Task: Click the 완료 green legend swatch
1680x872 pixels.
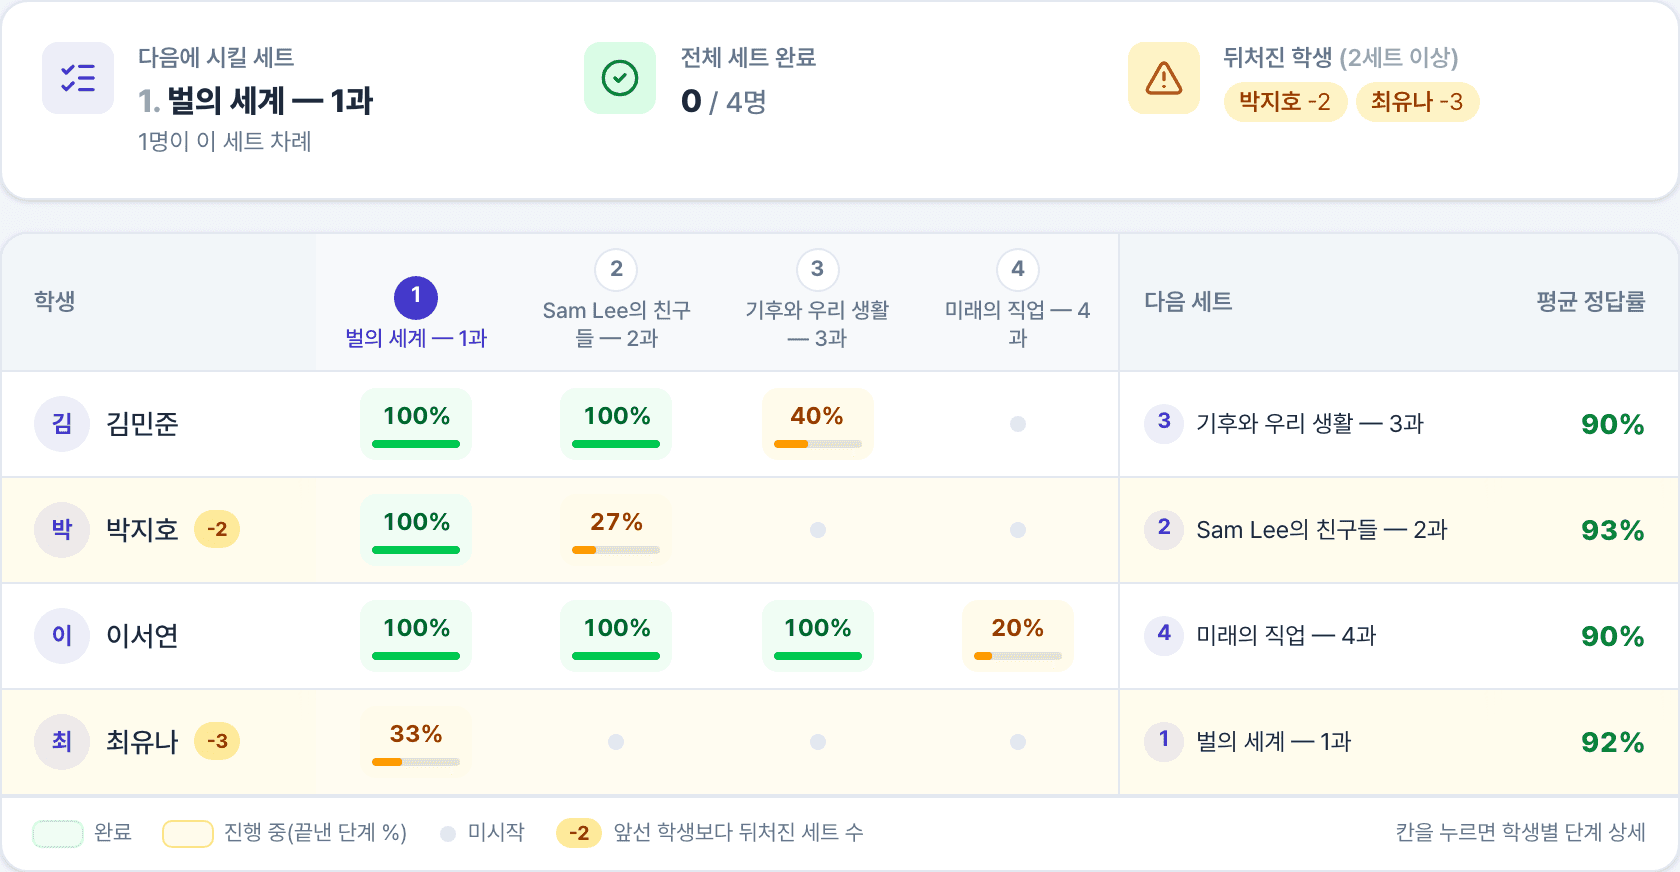Action: click(58, 834)
